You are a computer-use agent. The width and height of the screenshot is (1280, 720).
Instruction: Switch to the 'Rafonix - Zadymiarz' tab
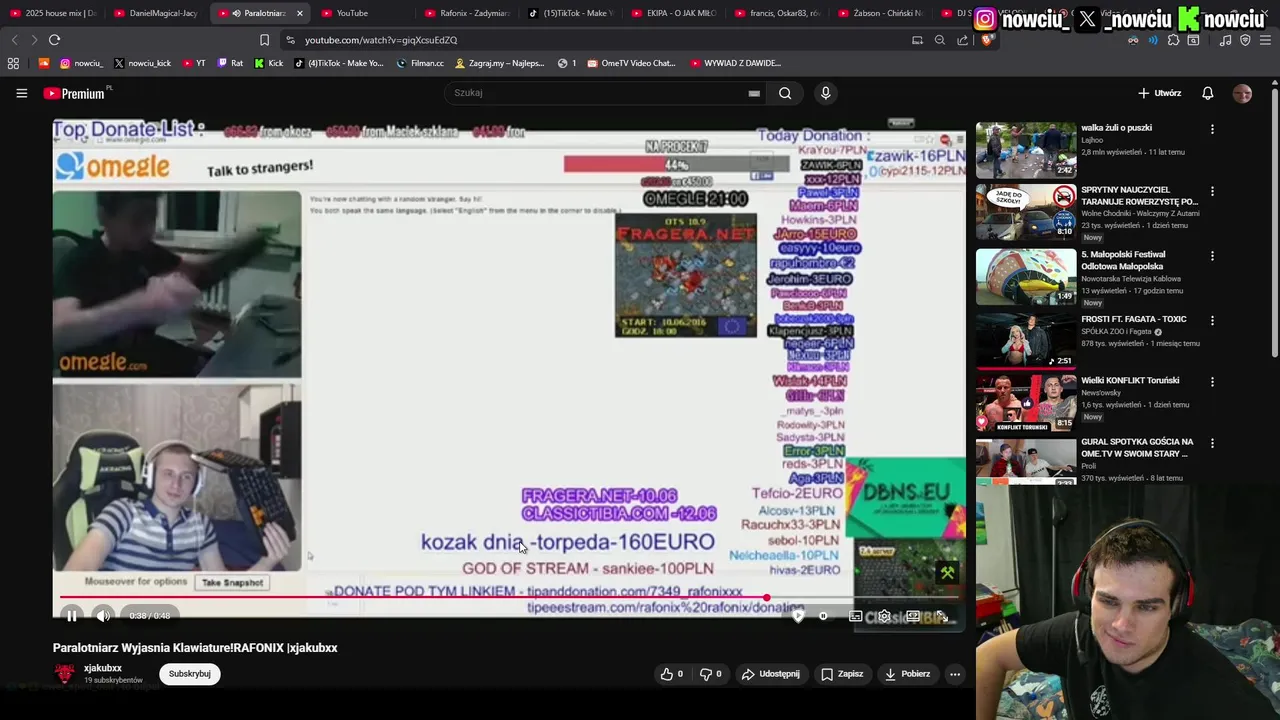[x=467, y=13]
